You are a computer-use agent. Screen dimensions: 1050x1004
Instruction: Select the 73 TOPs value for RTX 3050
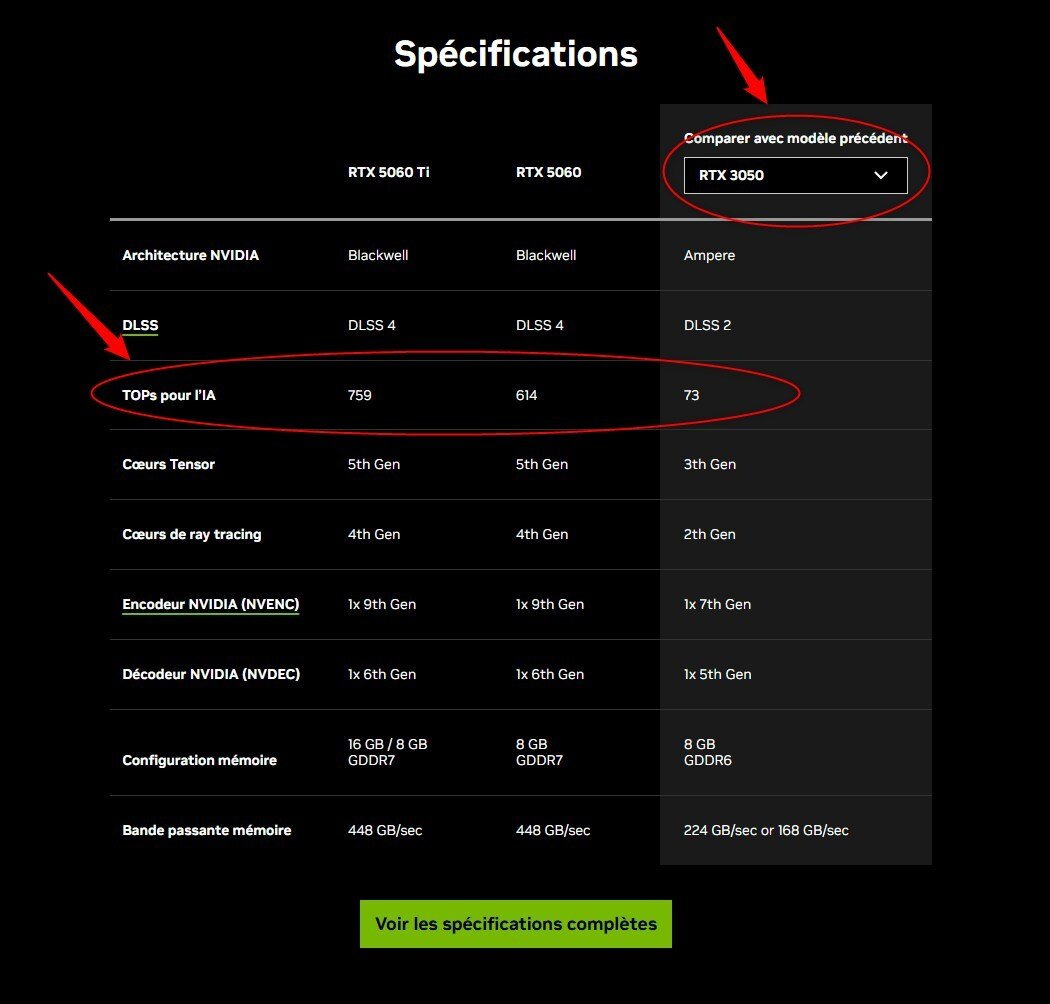tap(692, 395)
